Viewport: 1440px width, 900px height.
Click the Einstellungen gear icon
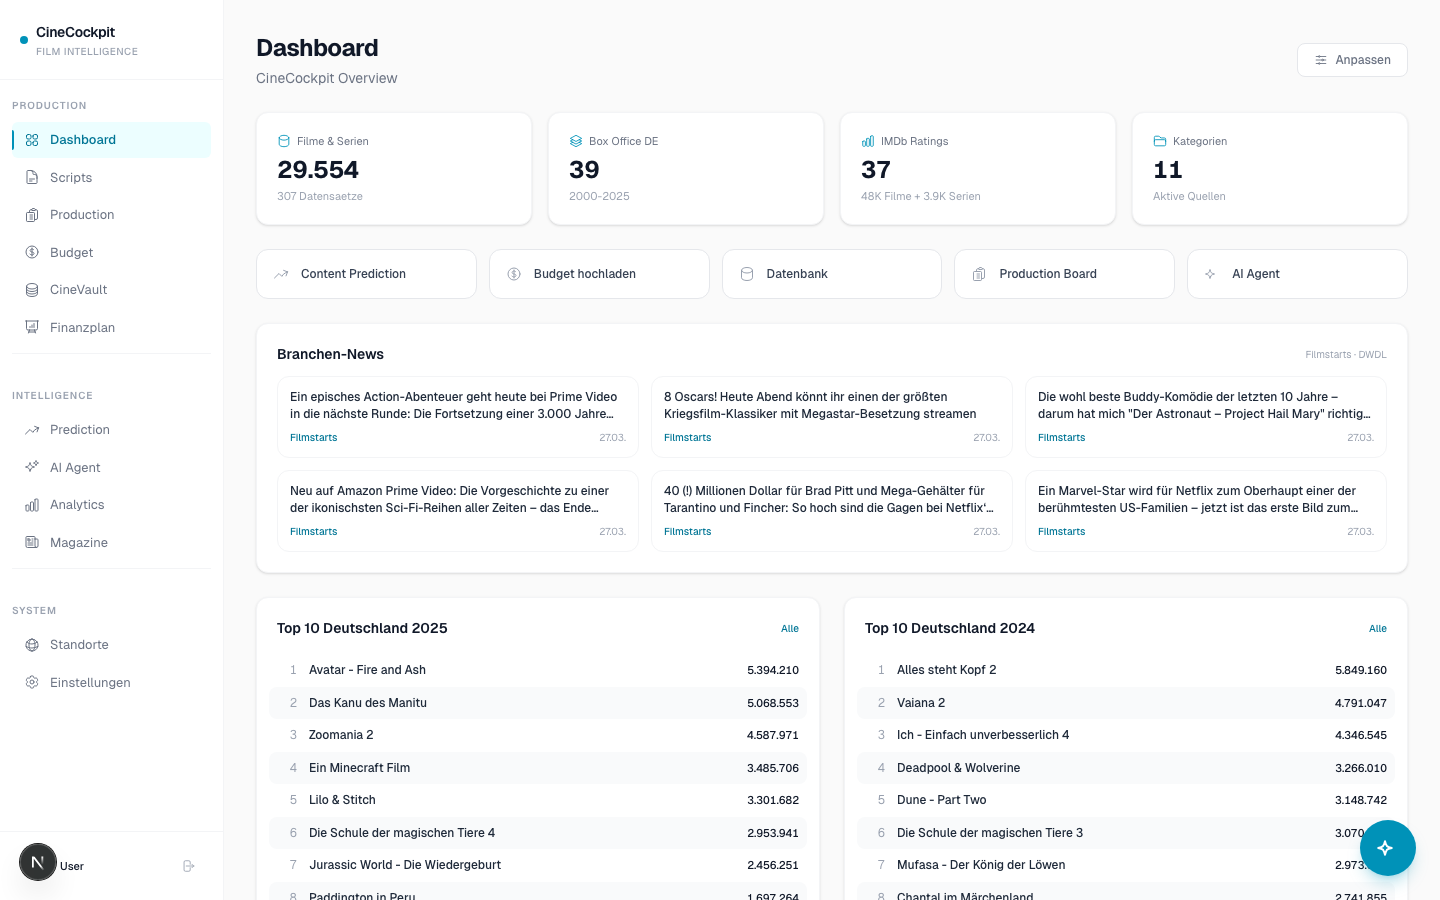click(32, 683)
